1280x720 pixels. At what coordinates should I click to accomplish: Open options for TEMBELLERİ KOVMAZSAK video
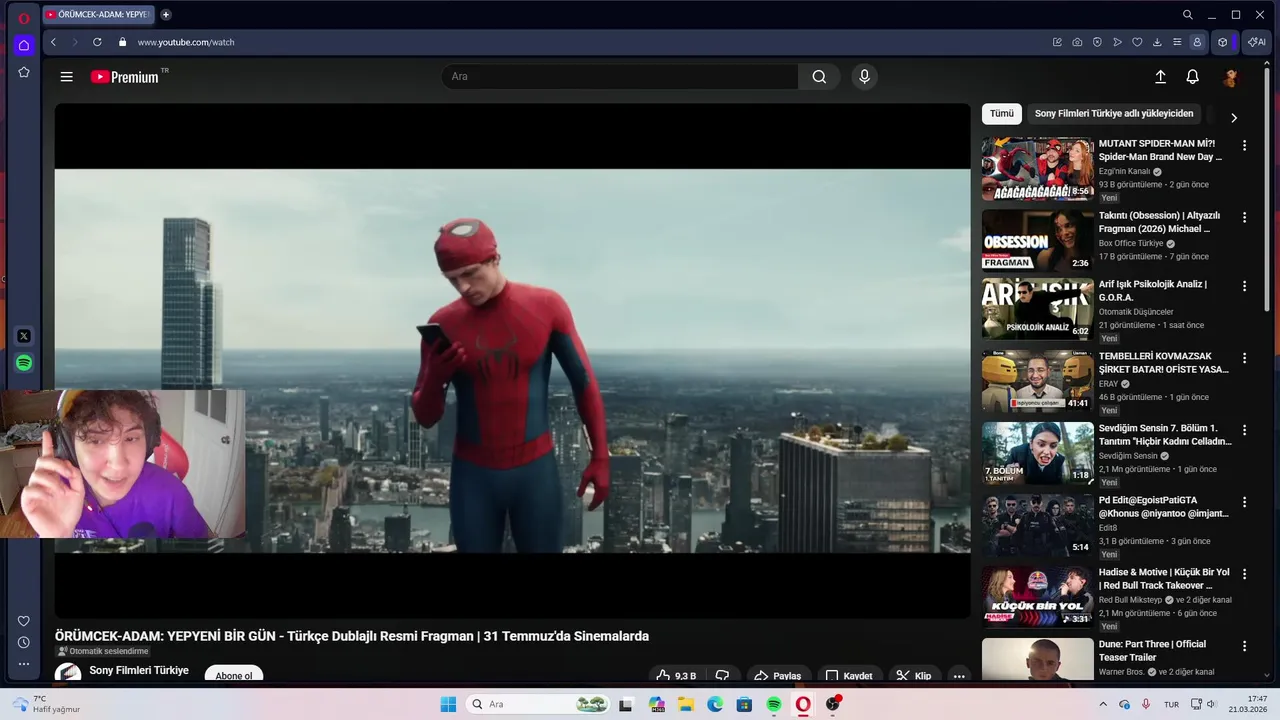[x=1244, y=358]
